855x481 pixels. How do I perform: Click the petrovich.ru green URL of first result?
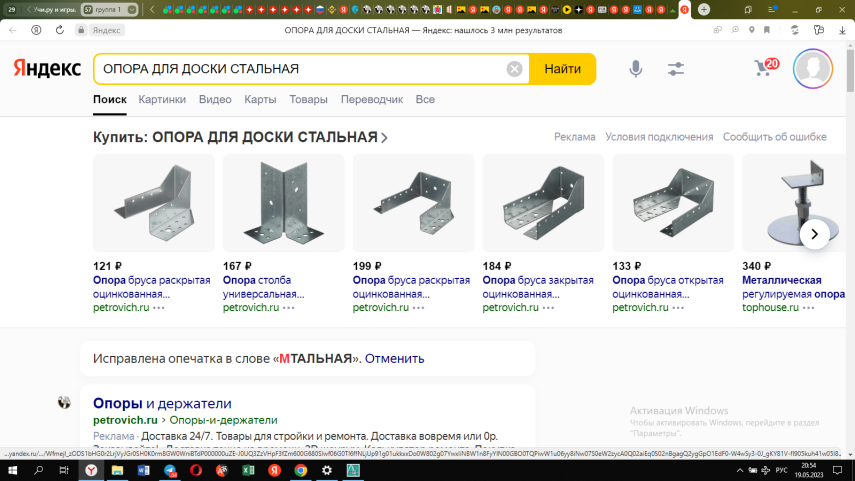coord(125,420)
